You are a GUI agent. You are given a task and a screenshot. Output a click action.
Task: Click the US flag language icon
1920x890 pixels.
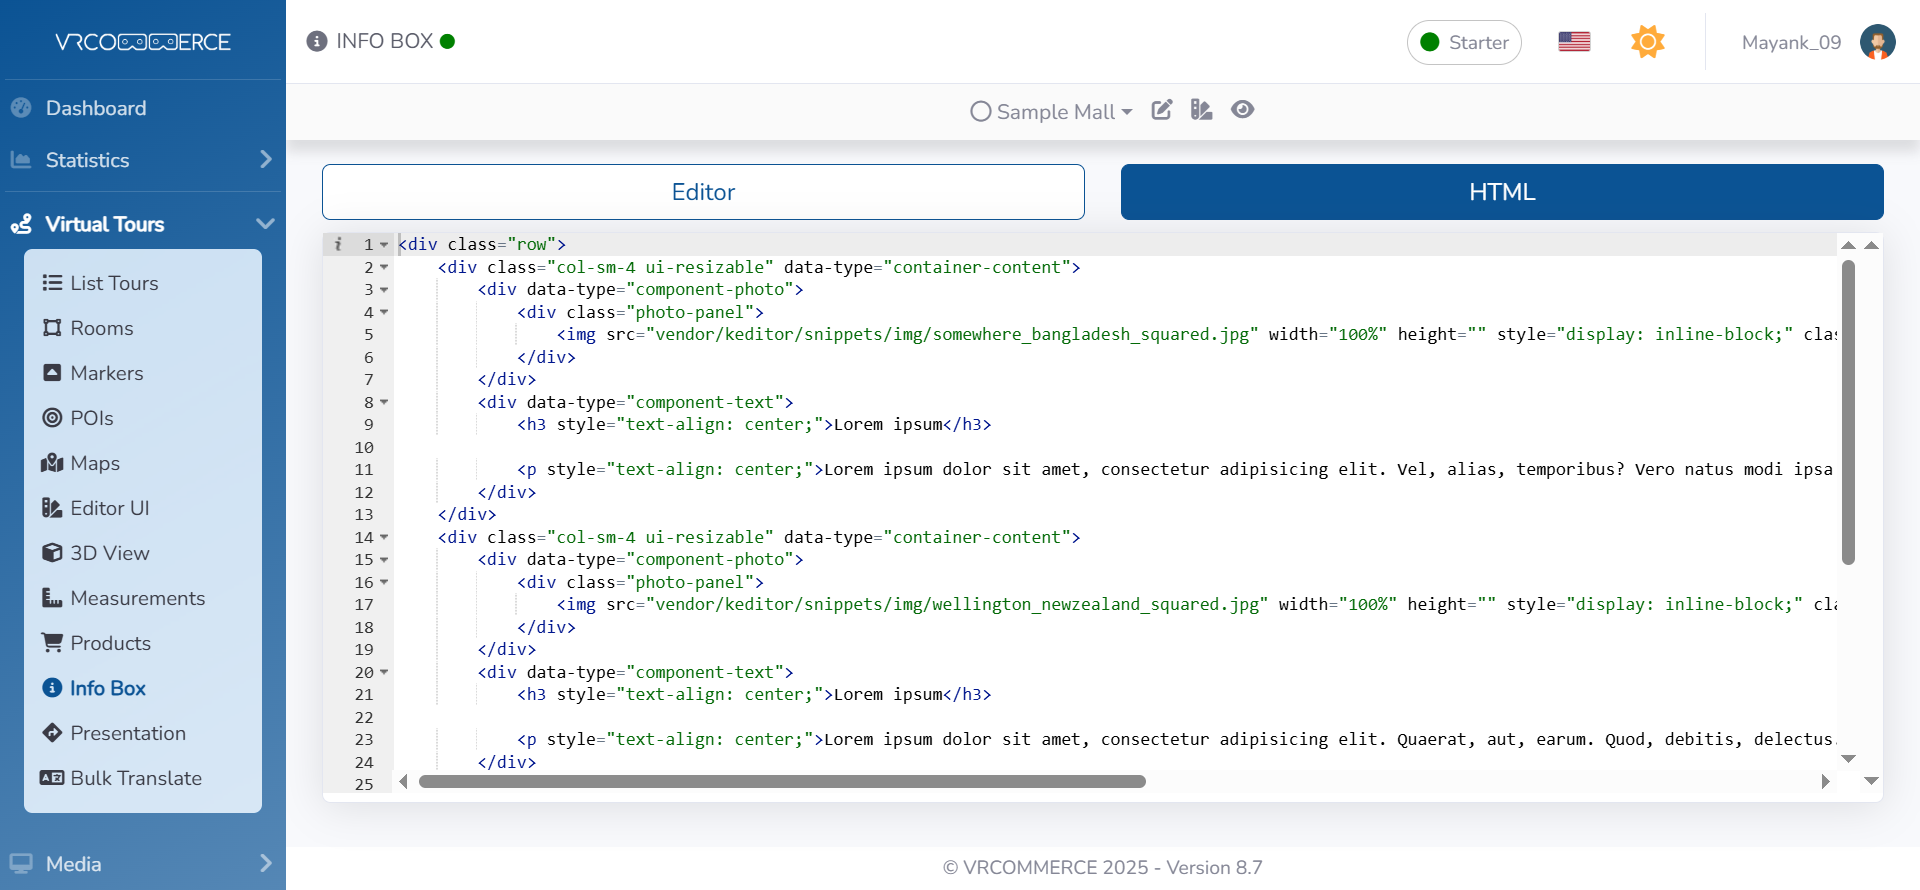[x=1574, y=42]
